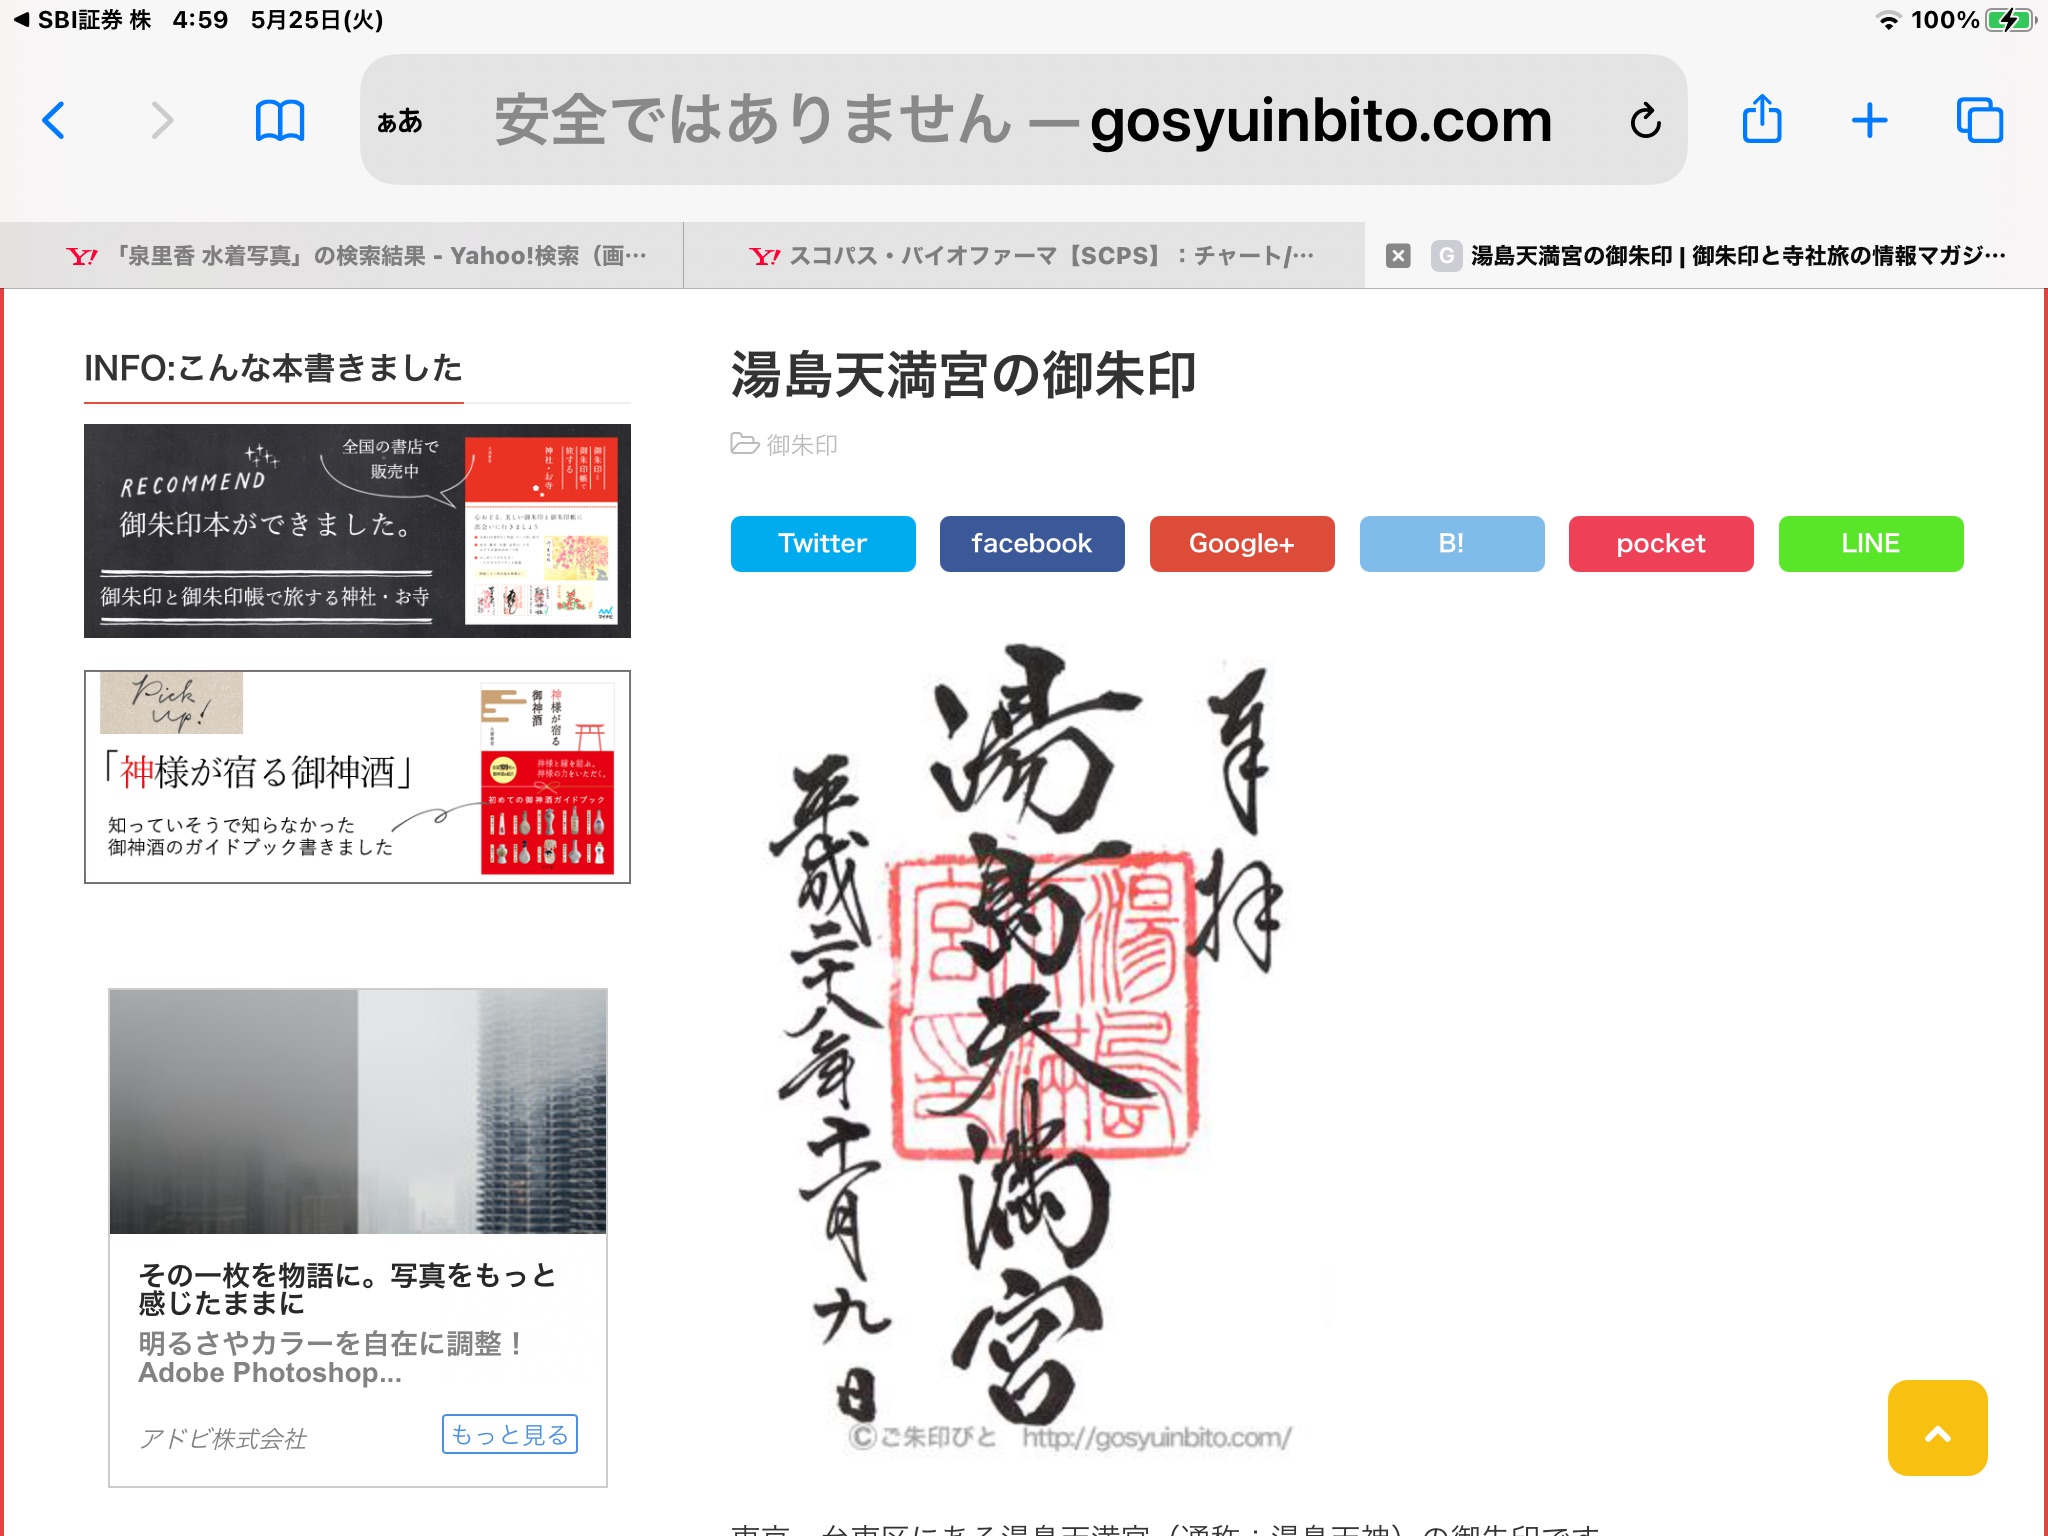Open the ぁあ reader options menu

(x=400, y=121)
